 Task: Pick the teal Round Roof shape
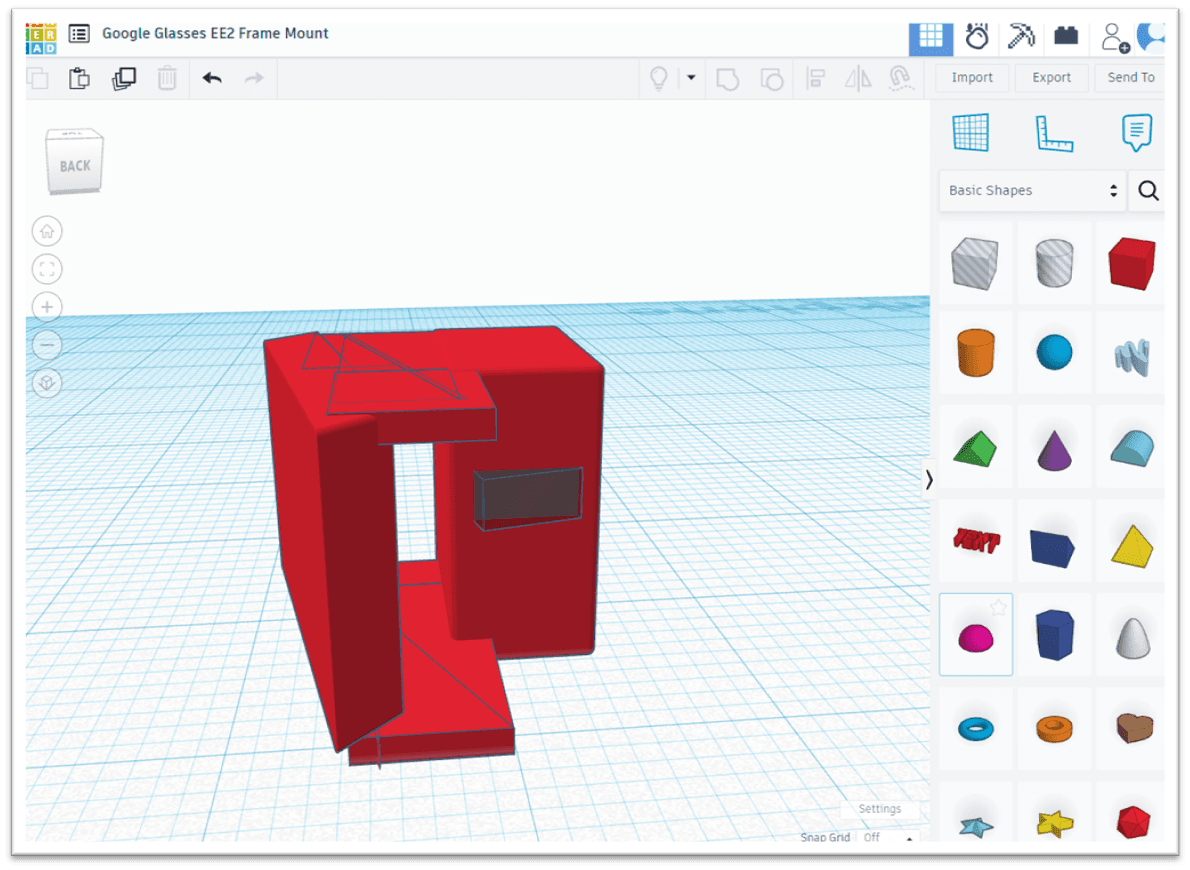[x=1132, y=448]
